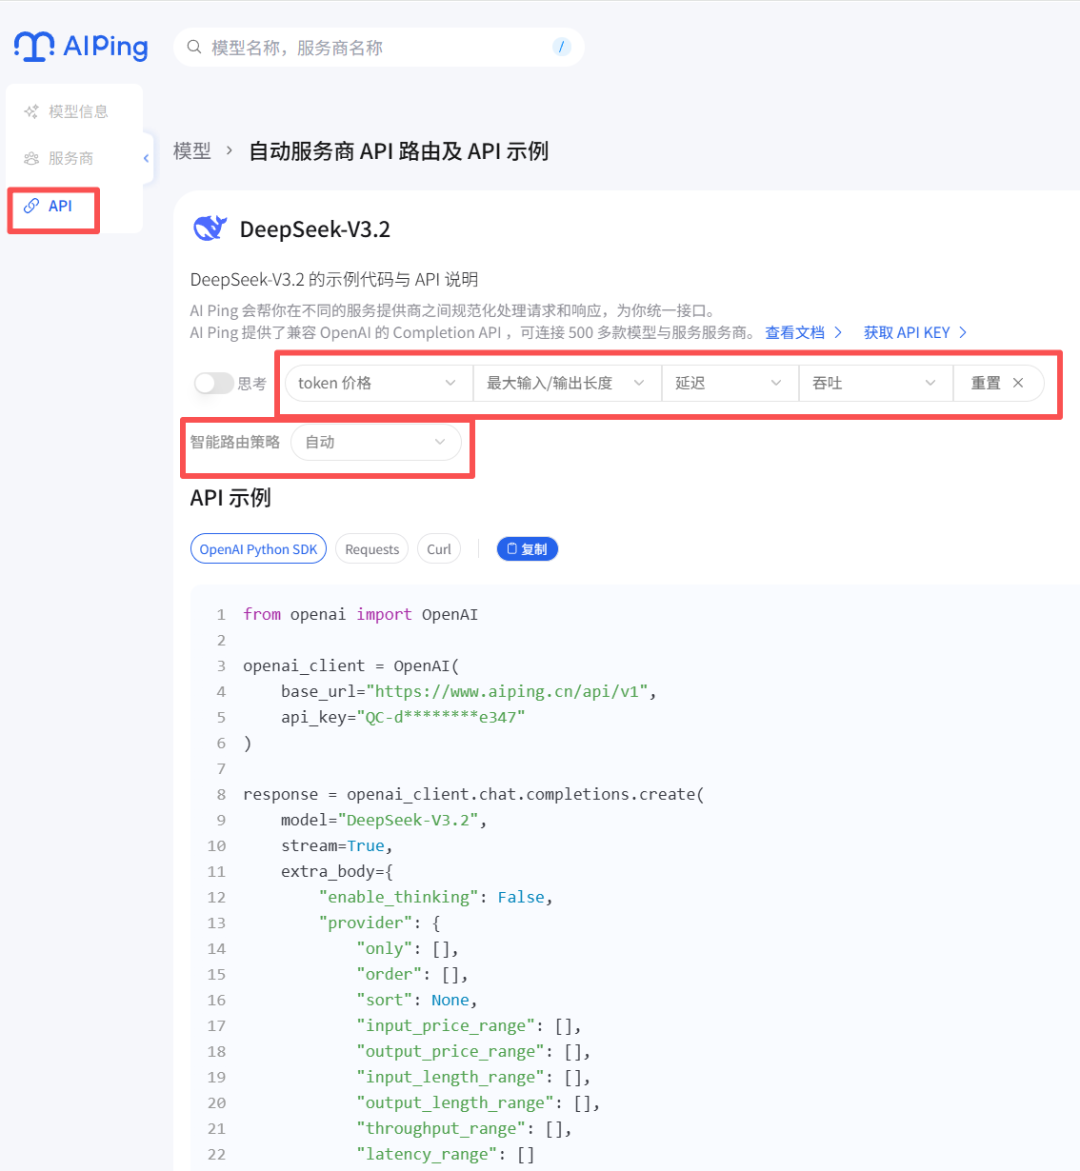Toggle the 思考 switch
The width and height of the screenshot is (1080, 1171).
214,383
